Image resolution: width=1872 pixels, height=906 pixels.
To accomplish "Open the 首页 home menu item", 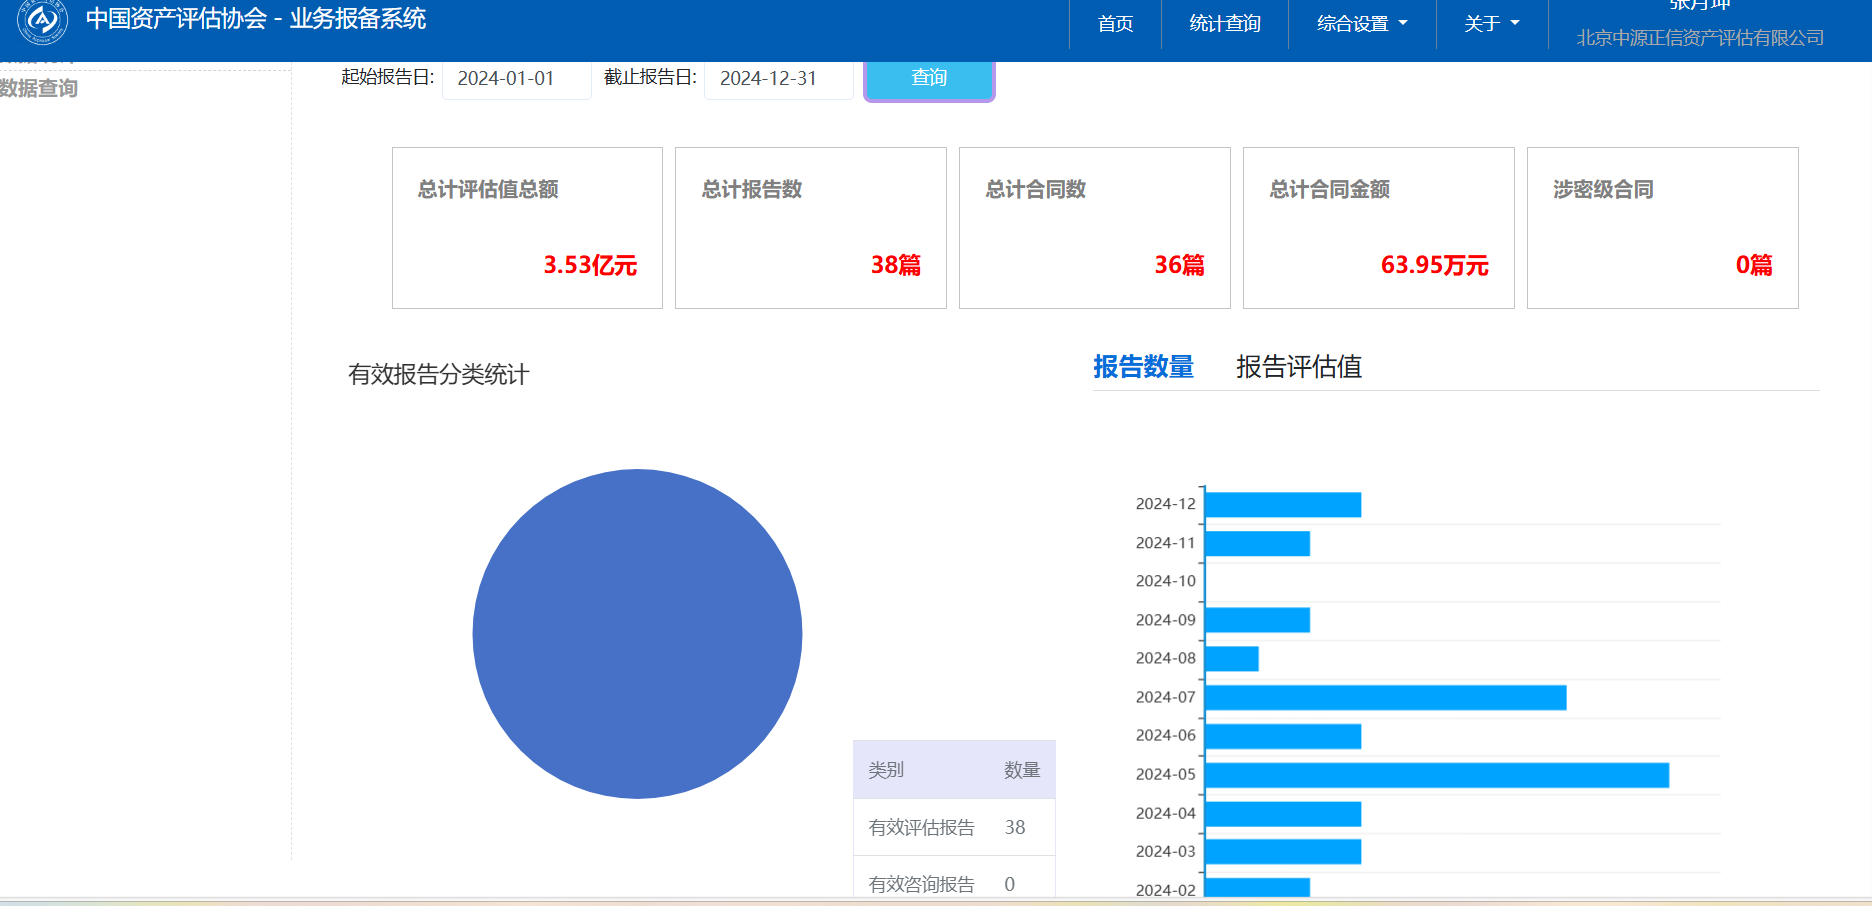I will [x=1115, y=24].
